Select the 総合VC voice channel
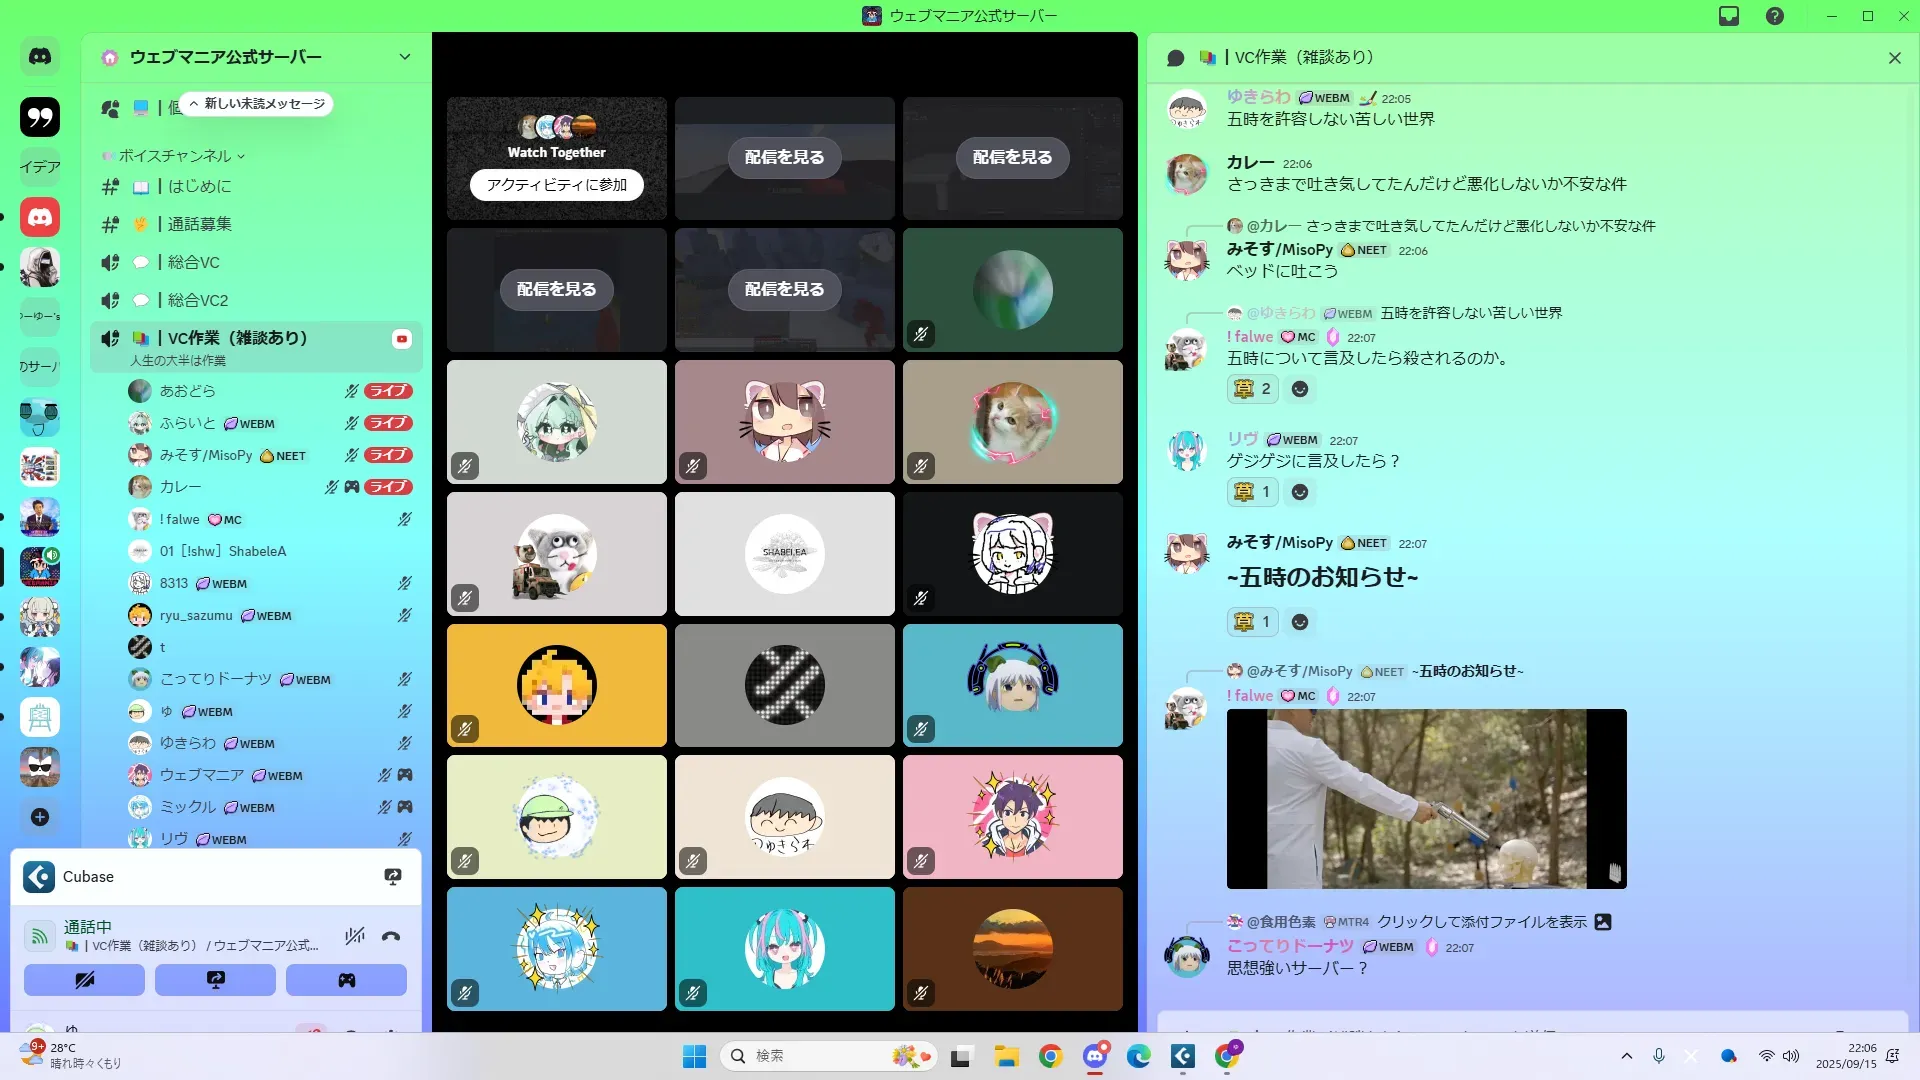Image resolution: width=1920 pixels, height=1080 pixels. point(193,262)
